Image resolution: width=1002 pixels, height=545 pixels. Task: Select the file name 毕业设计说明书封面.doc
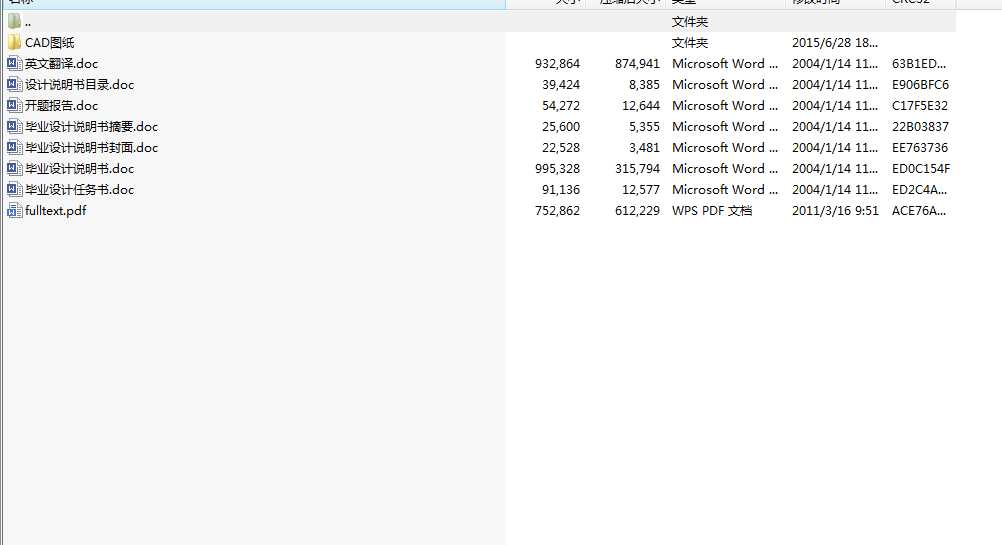tap(91, 148)
